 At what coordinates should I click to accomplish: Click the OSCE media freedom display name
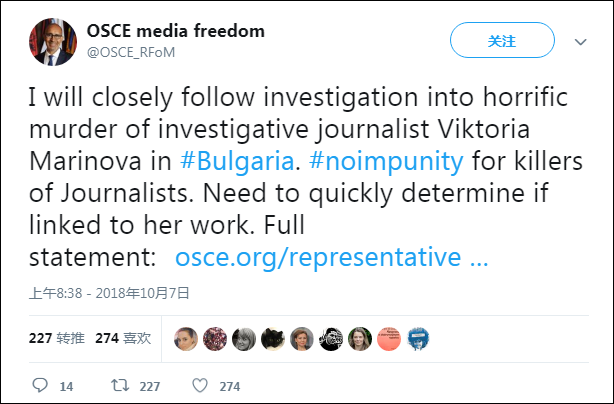pyautogui.click(x=176, y=31)
